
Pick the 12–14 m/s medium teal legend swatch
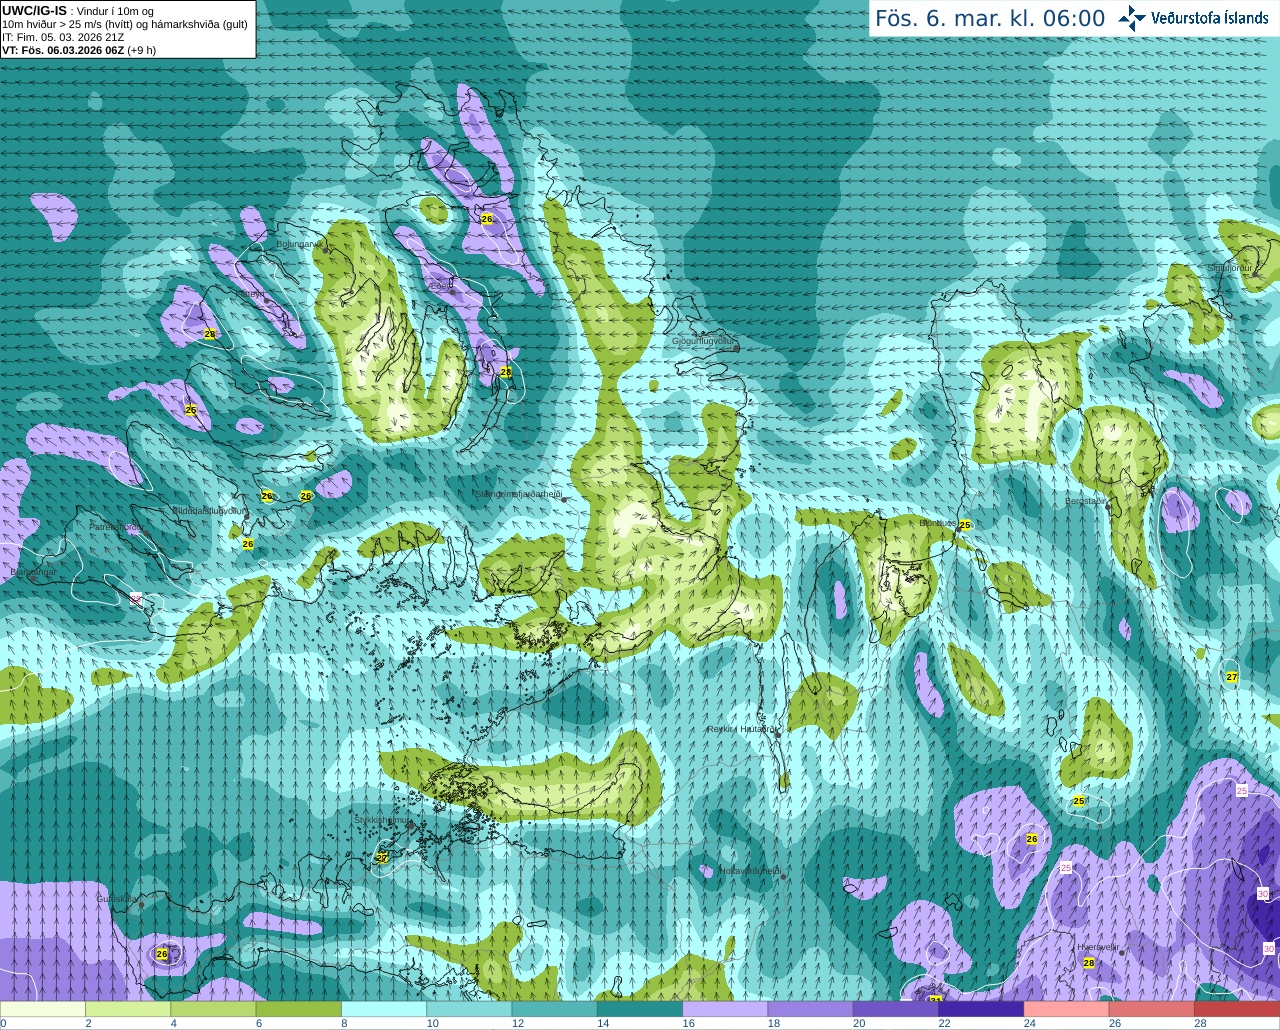click(555, 1009)
